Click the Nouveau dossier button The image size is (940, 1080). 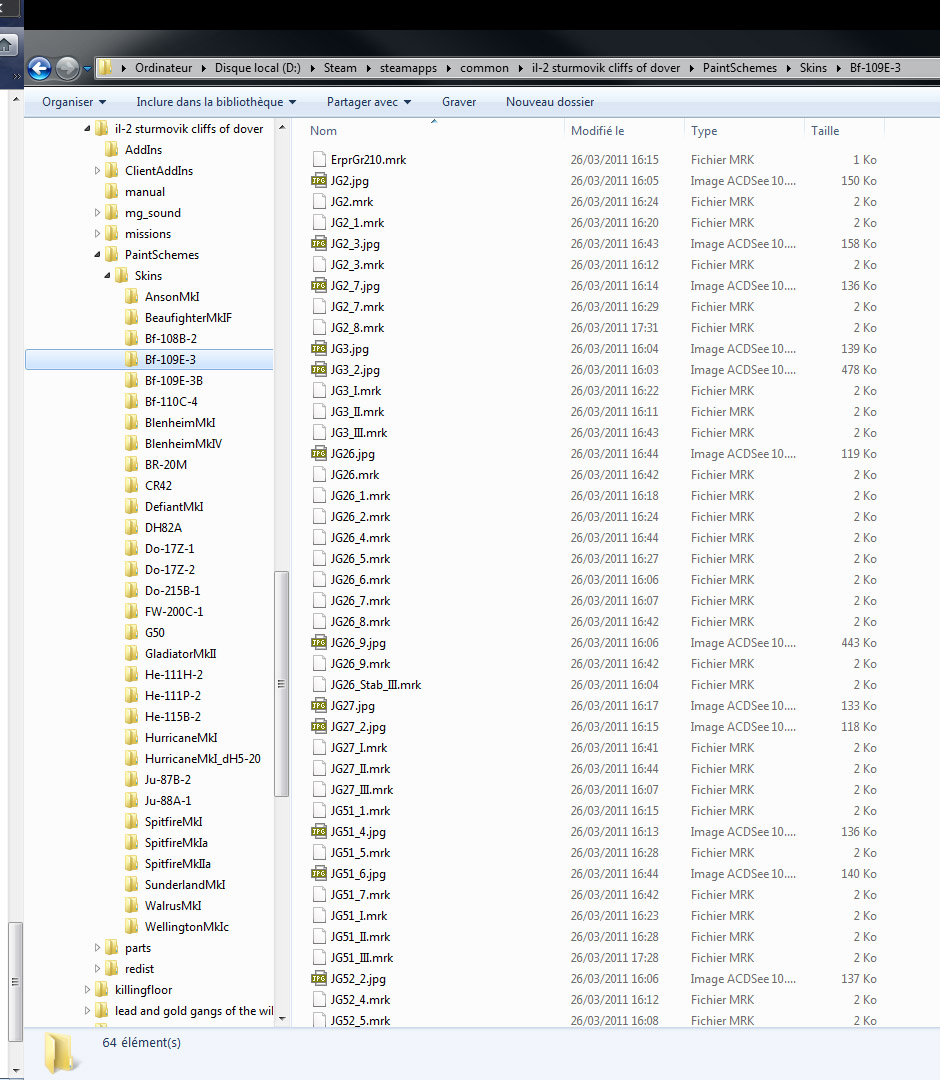click(x=550, y=102)
